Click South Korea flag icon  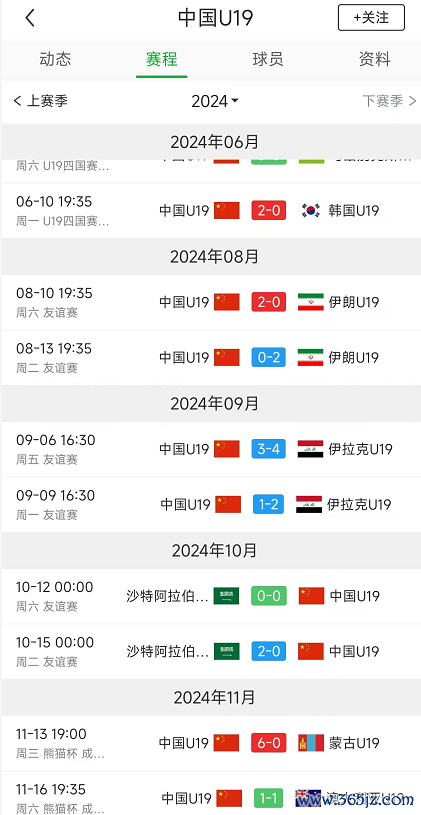311,211
